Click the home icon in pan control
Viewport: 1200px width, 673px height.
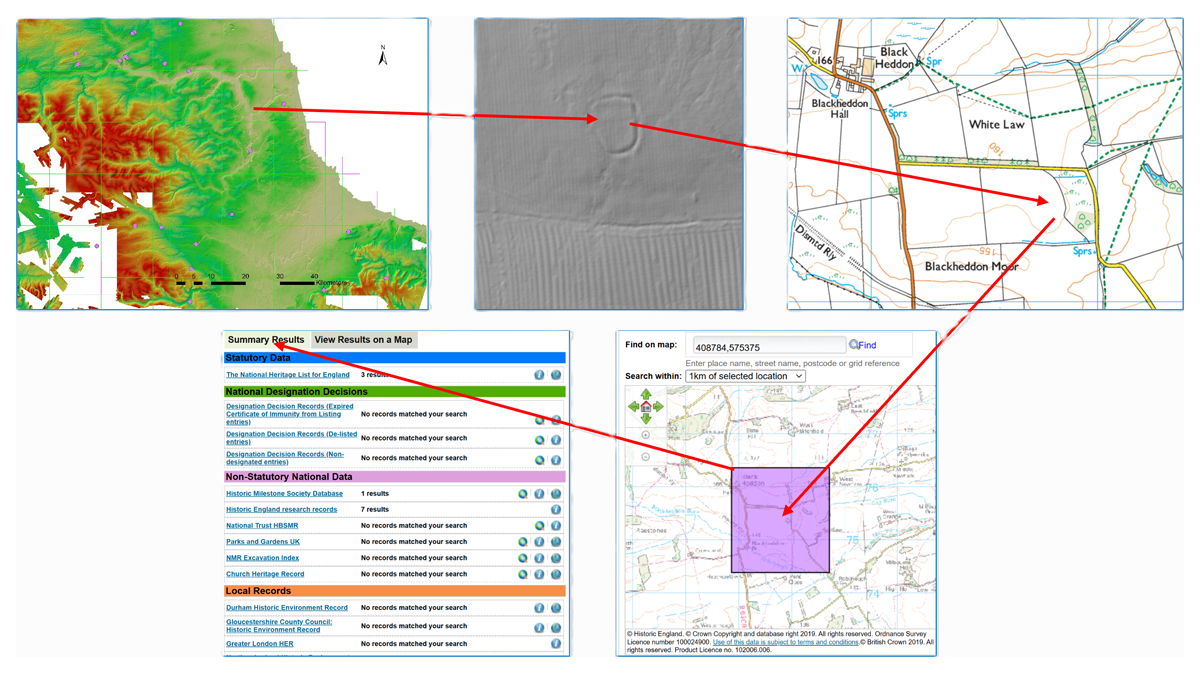coord(646,407)
